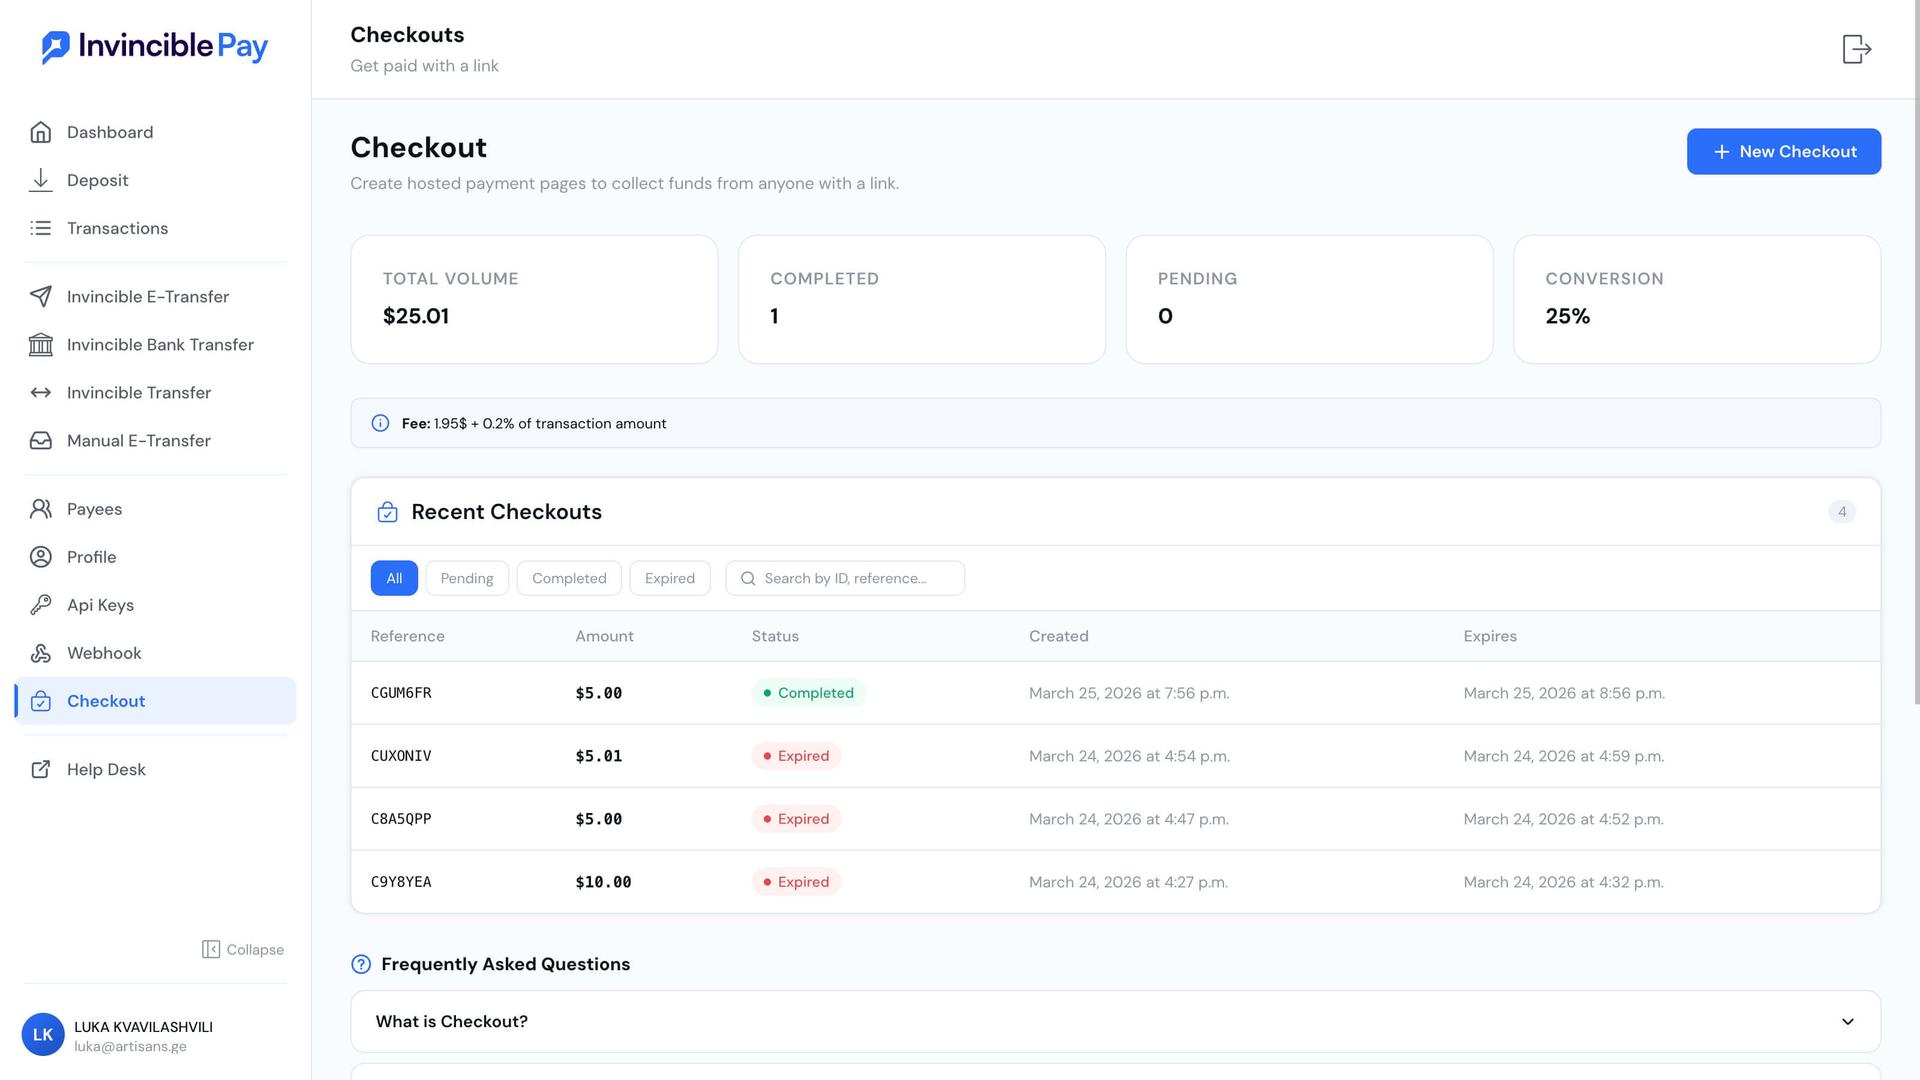Click the LK user avatar
The image size is (1920, 1080).
coord(43,1035)
